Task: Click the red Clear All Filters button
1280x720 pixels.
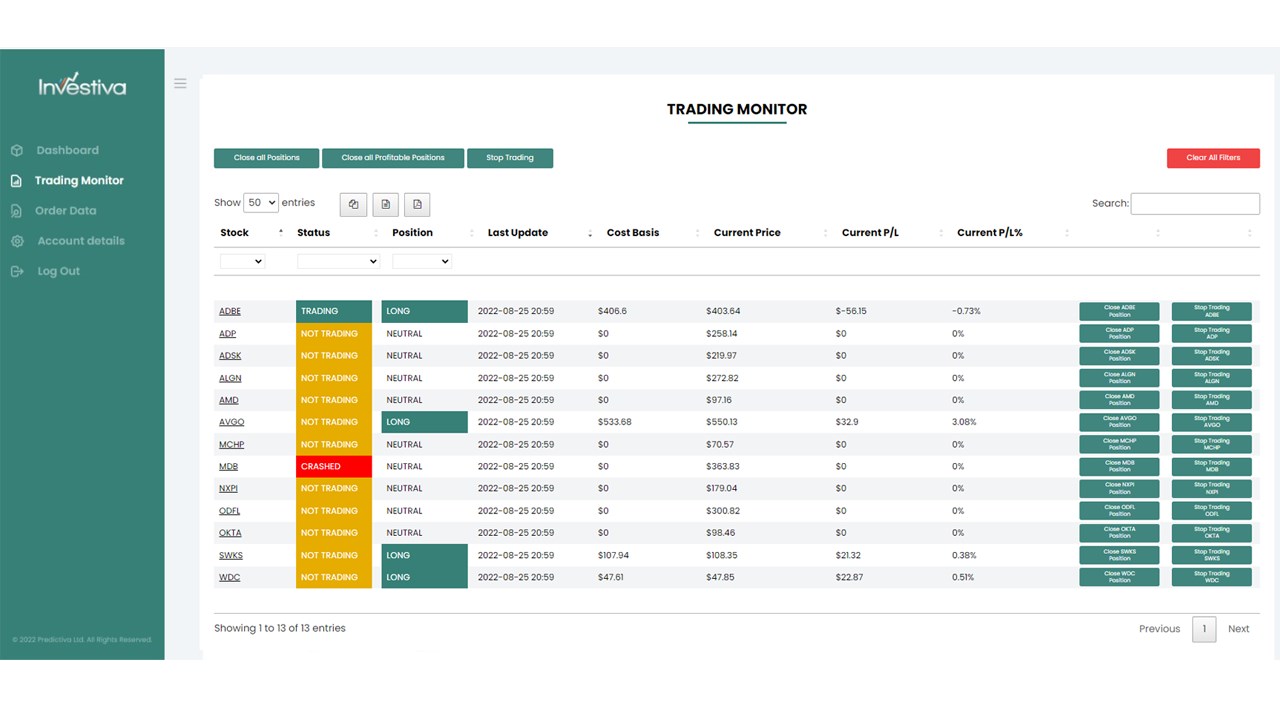Action: click(1213, 158)
